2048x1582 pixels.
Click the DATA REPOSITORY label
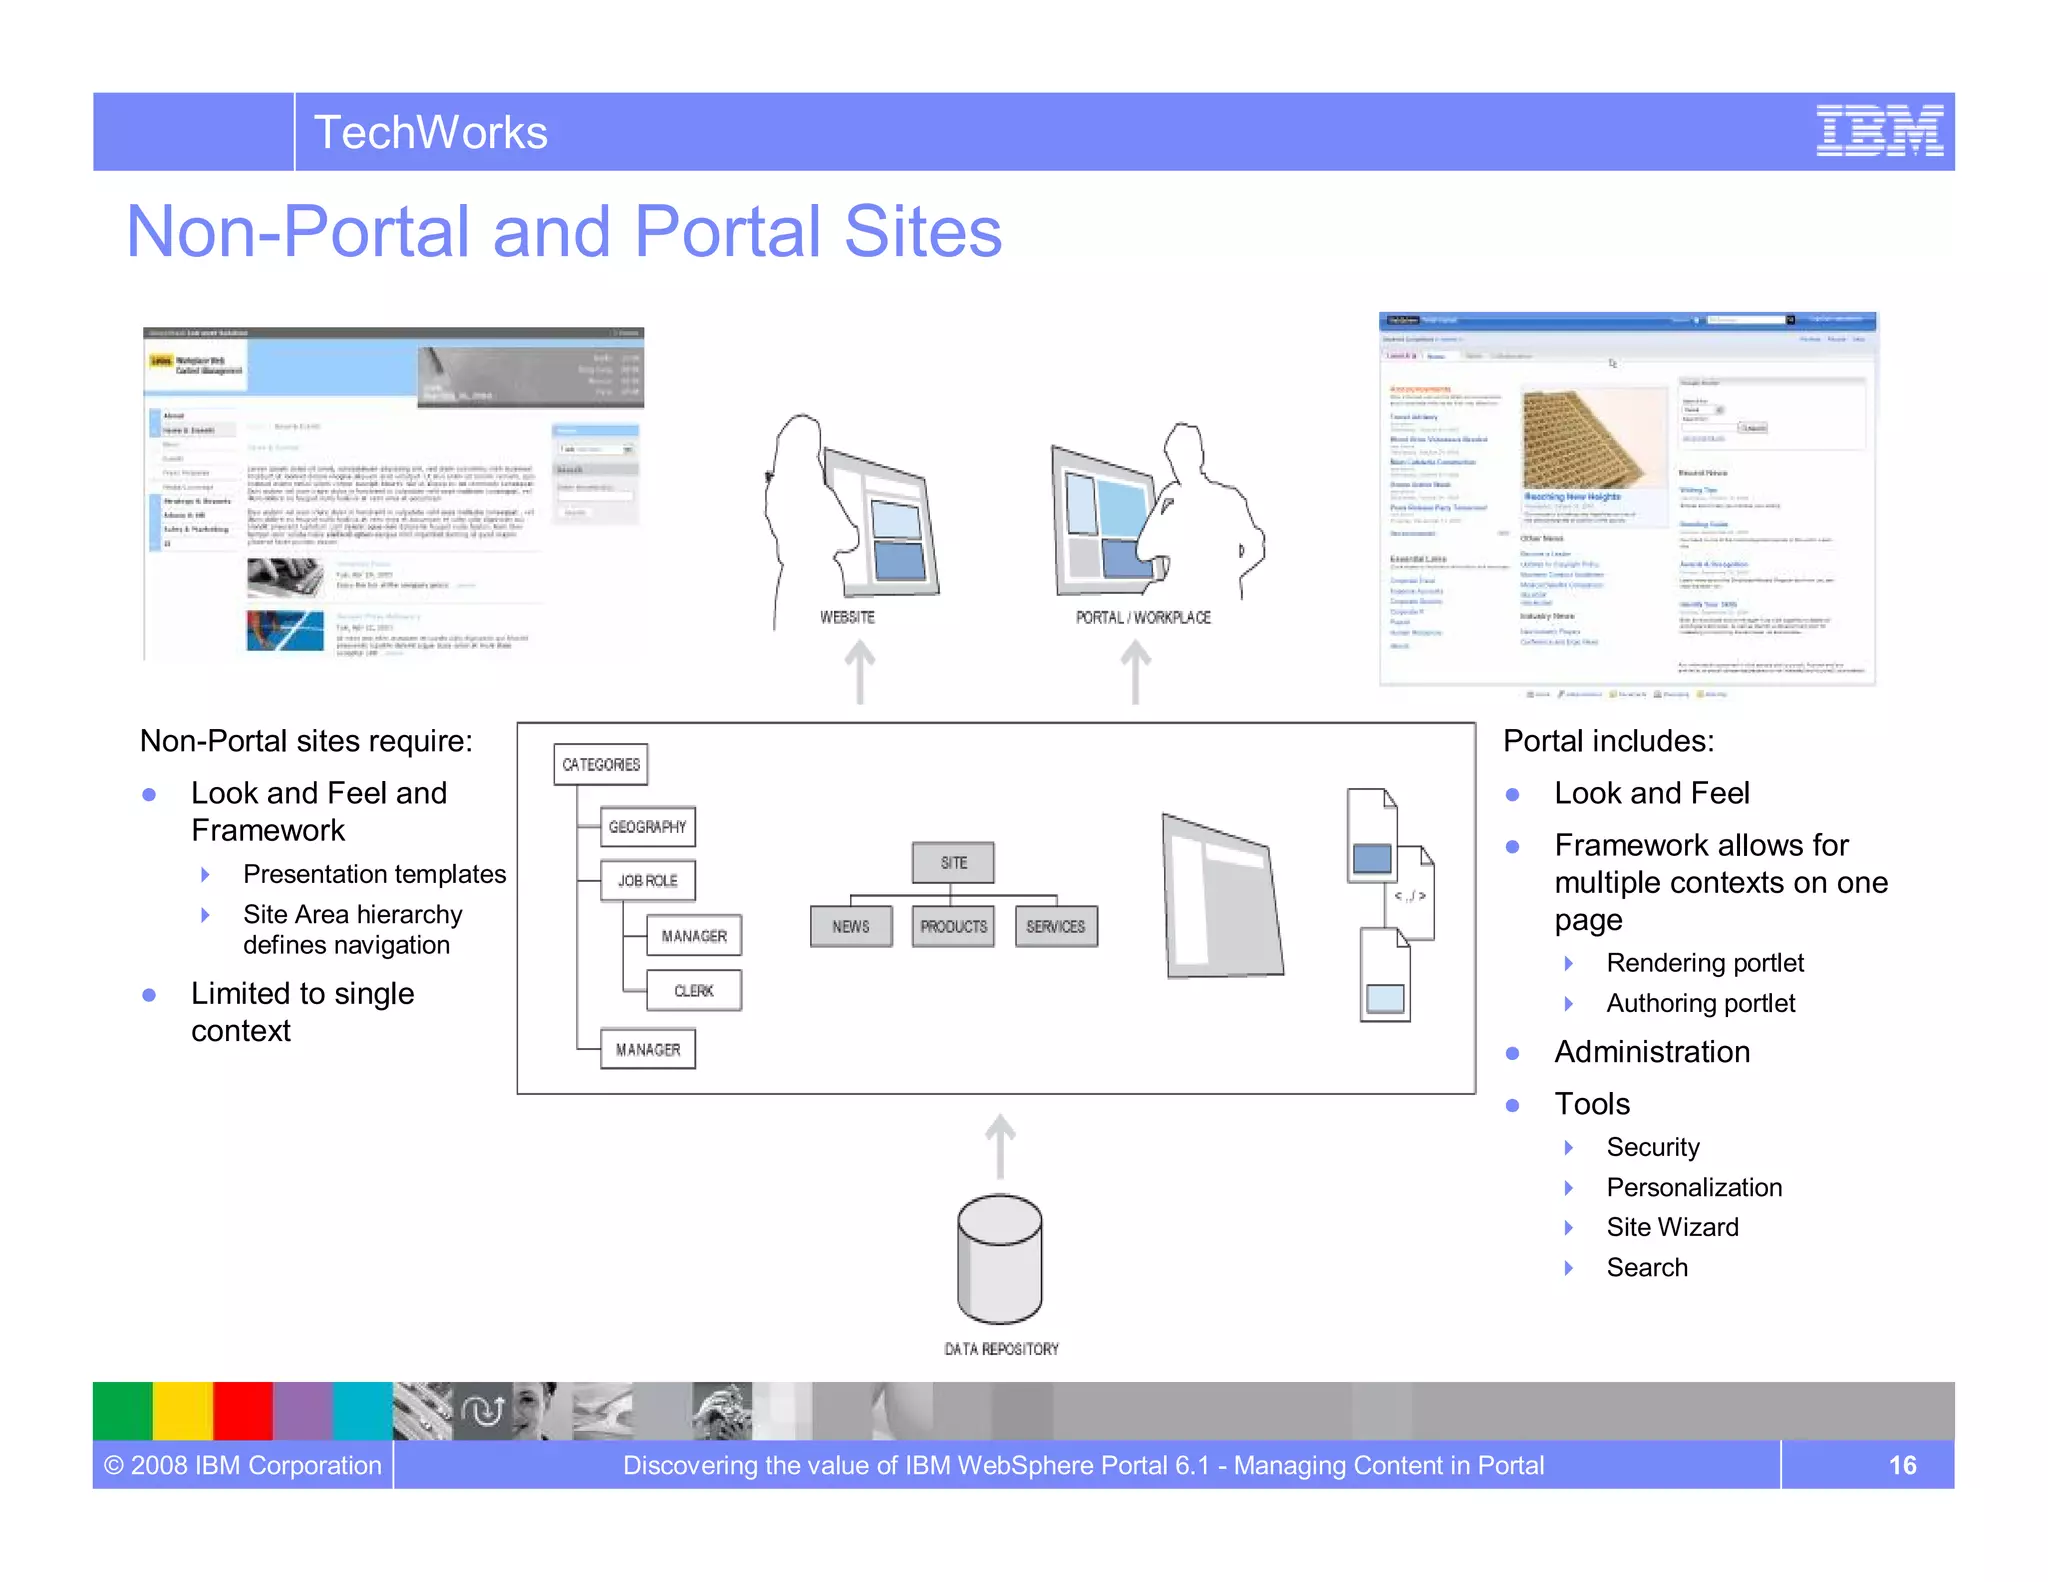point(1001,1349)
